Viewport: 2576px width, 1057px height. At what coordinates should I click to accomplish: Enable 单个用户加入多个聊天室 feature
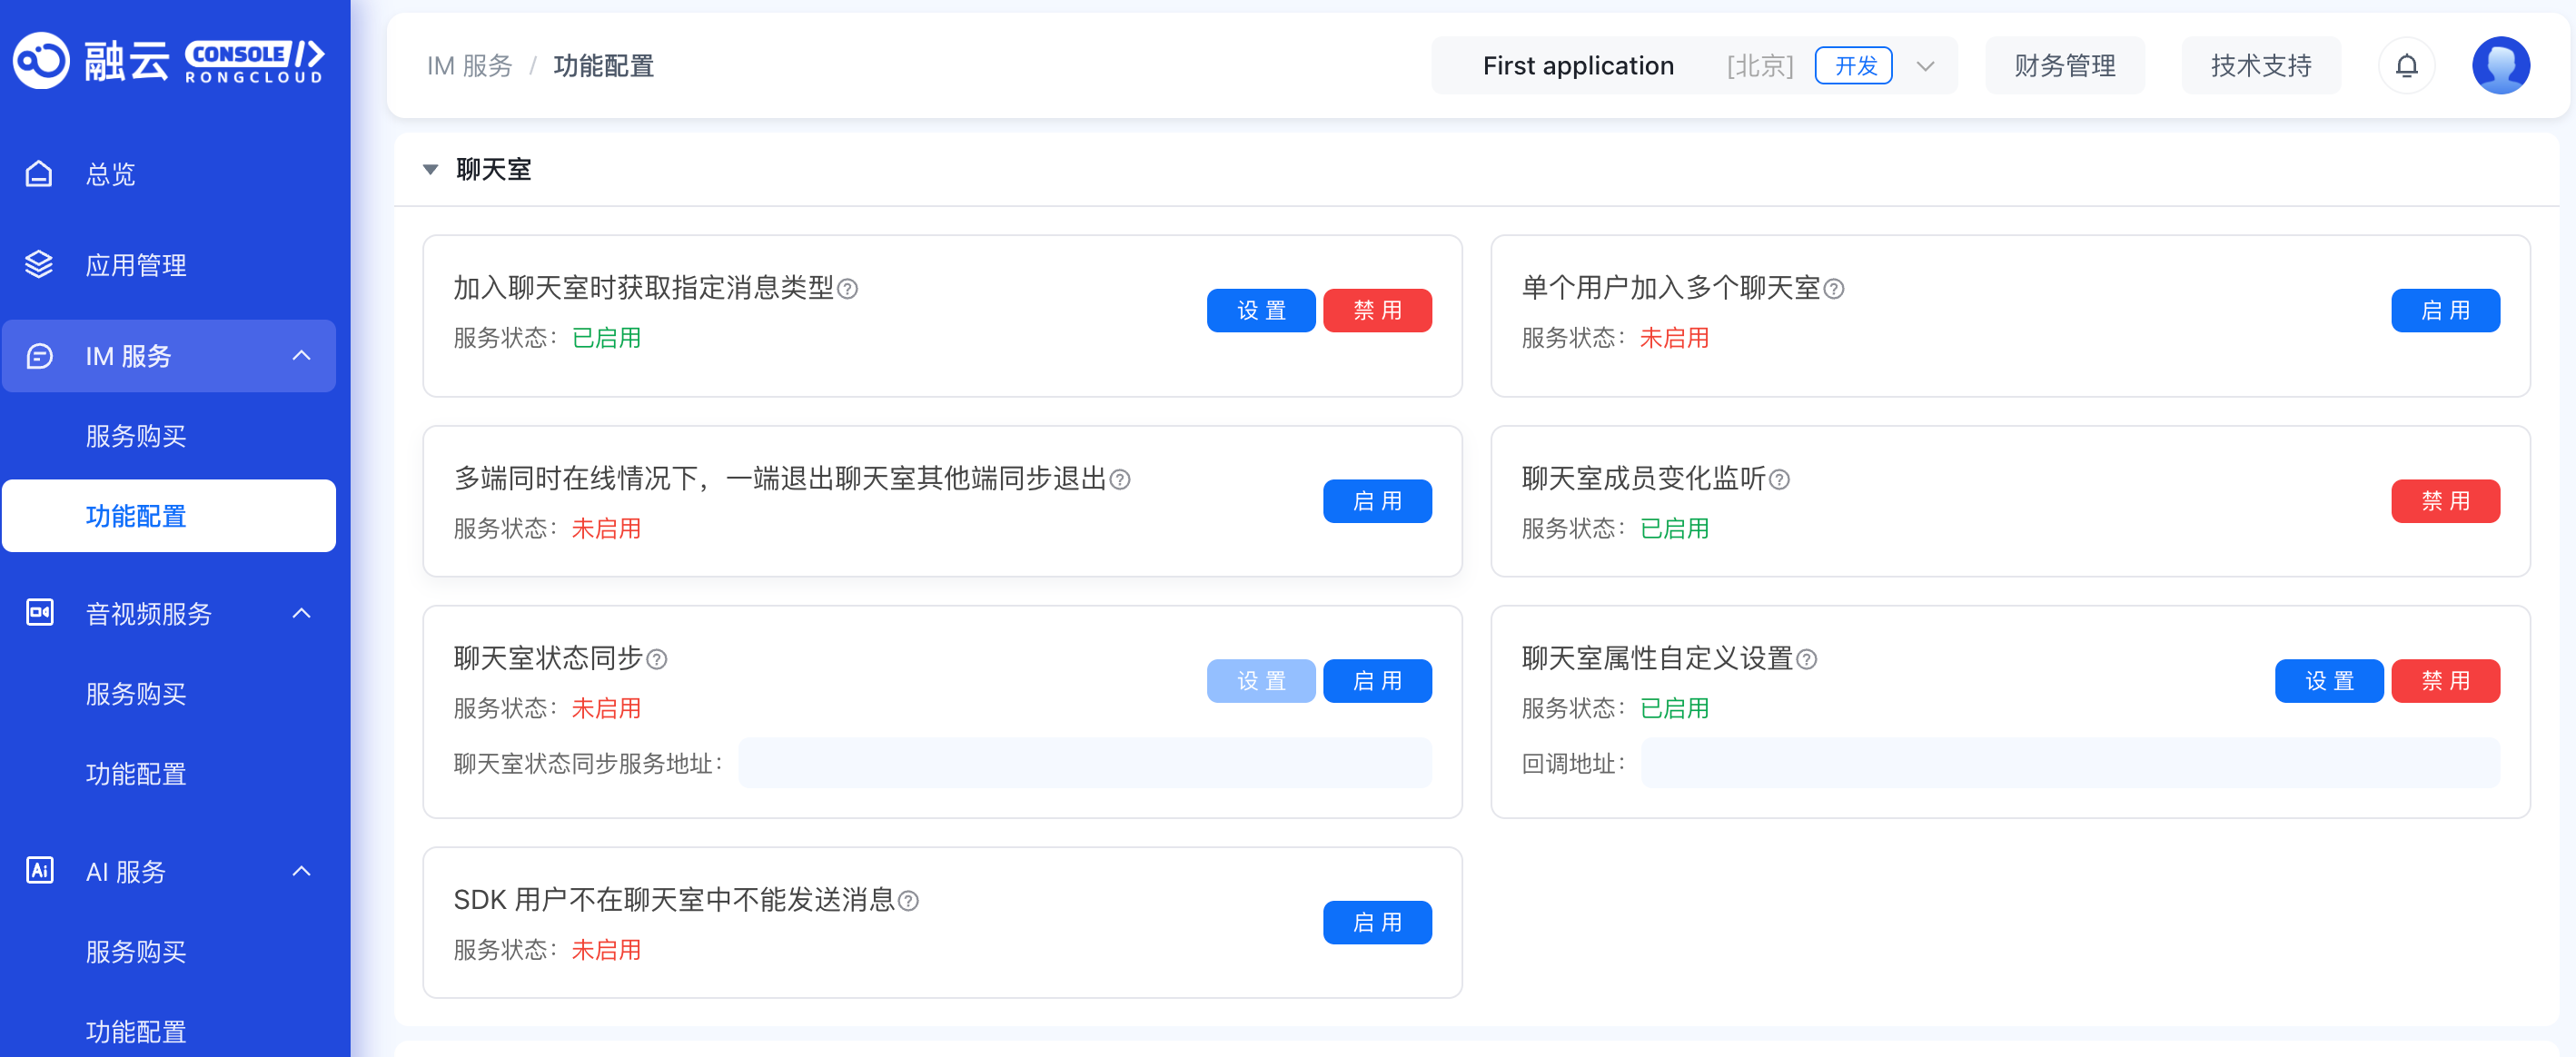[2445, 311]
